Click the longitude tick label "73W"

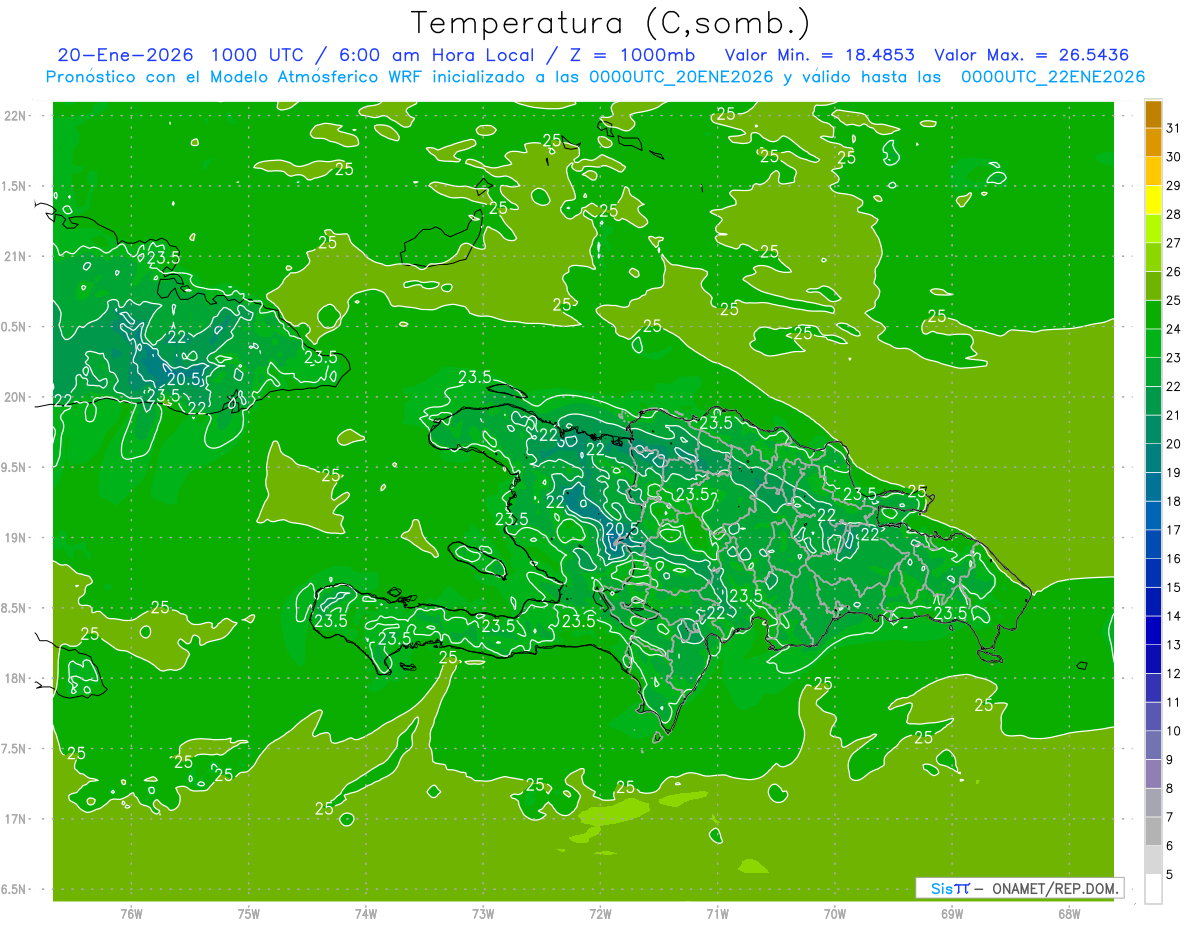[483, 914]
